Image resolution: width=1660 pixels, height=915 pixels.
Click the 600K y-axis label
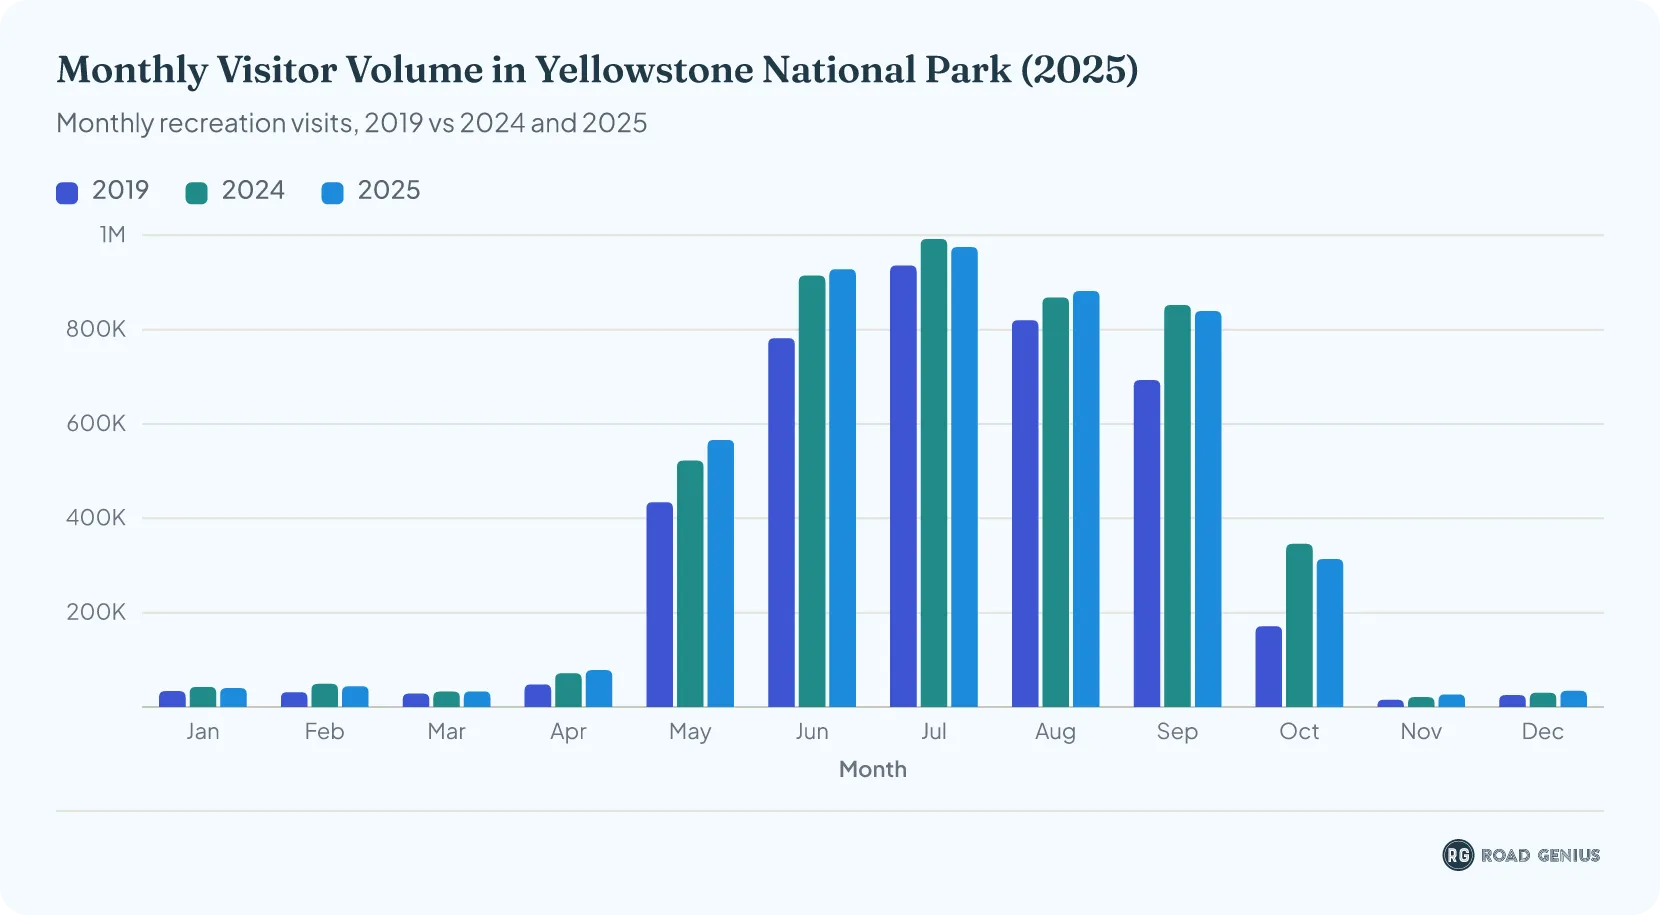(96, 424)
